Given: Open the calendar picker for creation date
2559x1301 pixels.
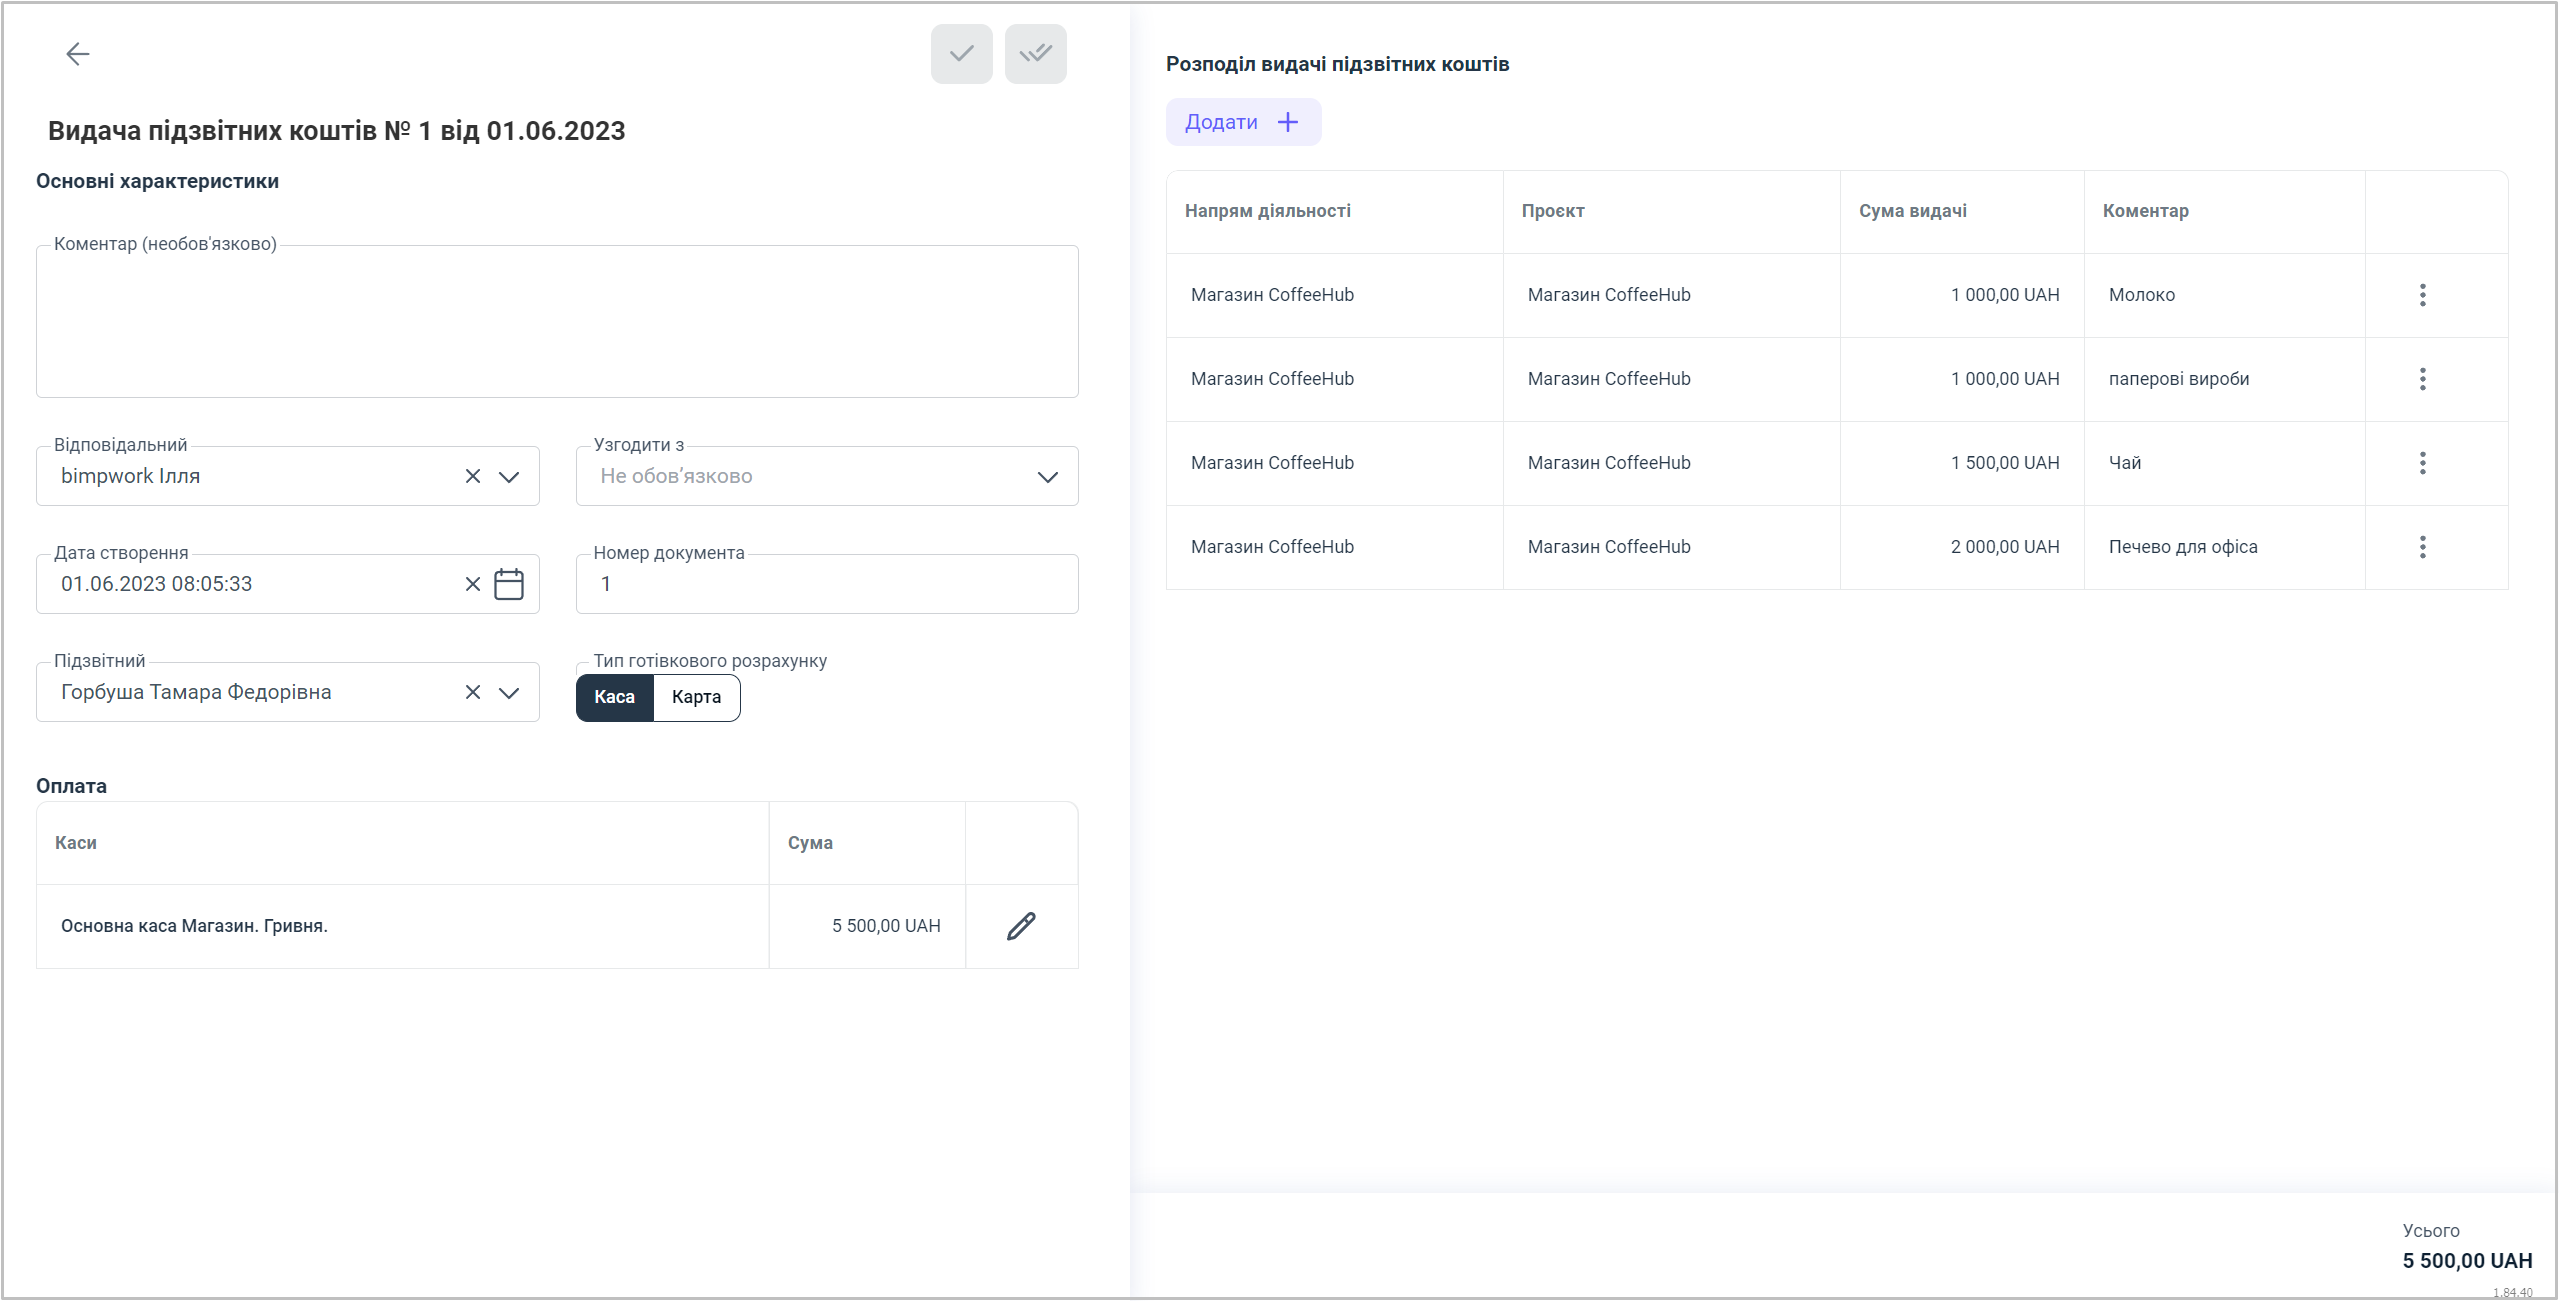Looking at the screenshot, I should click(x=509, y=584).
